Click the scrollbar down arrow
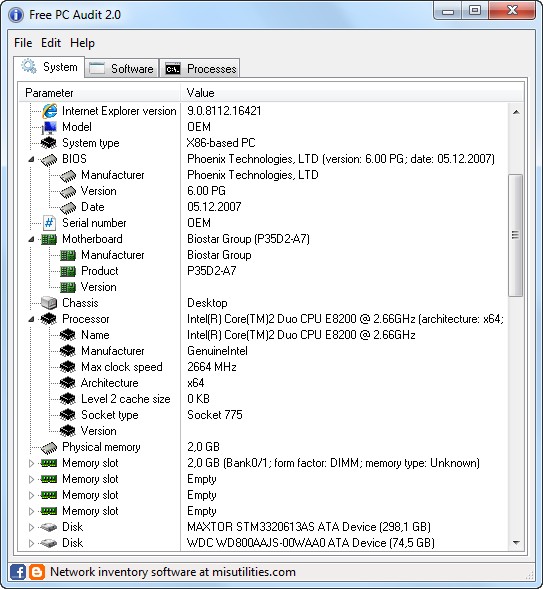The height and width of the screenshot is (589, 543). pyautogui.click(x=516, y=542)
